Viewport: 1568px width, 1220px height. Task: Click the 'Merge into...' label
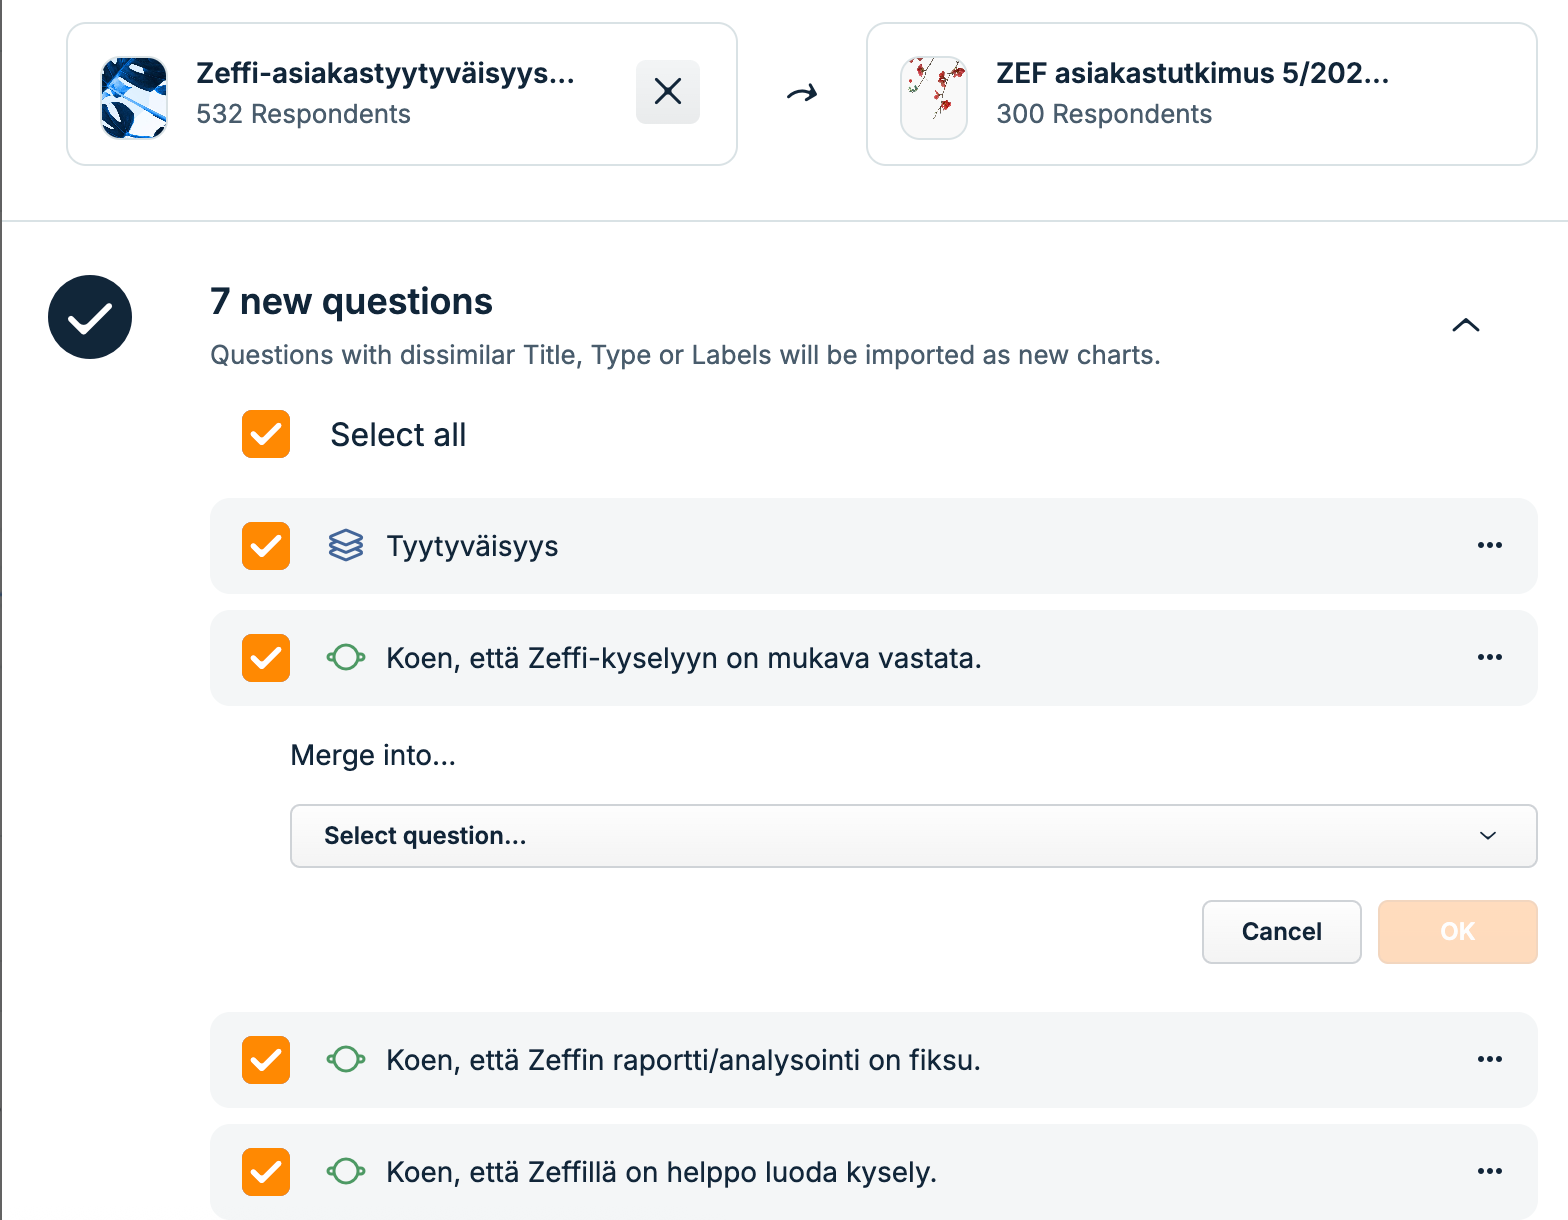pos(373,755)
